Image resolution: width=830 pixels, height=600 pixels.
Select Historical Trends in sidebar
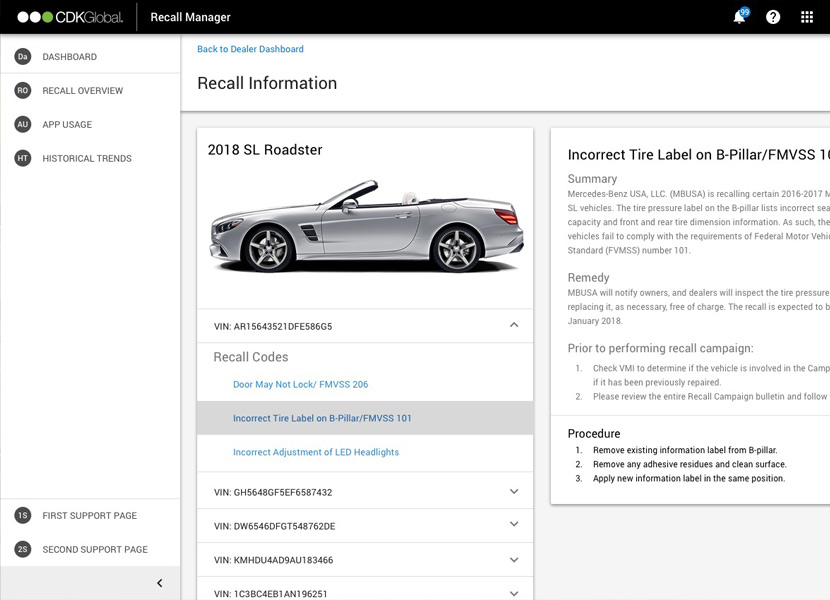click(x=90, y=158)
